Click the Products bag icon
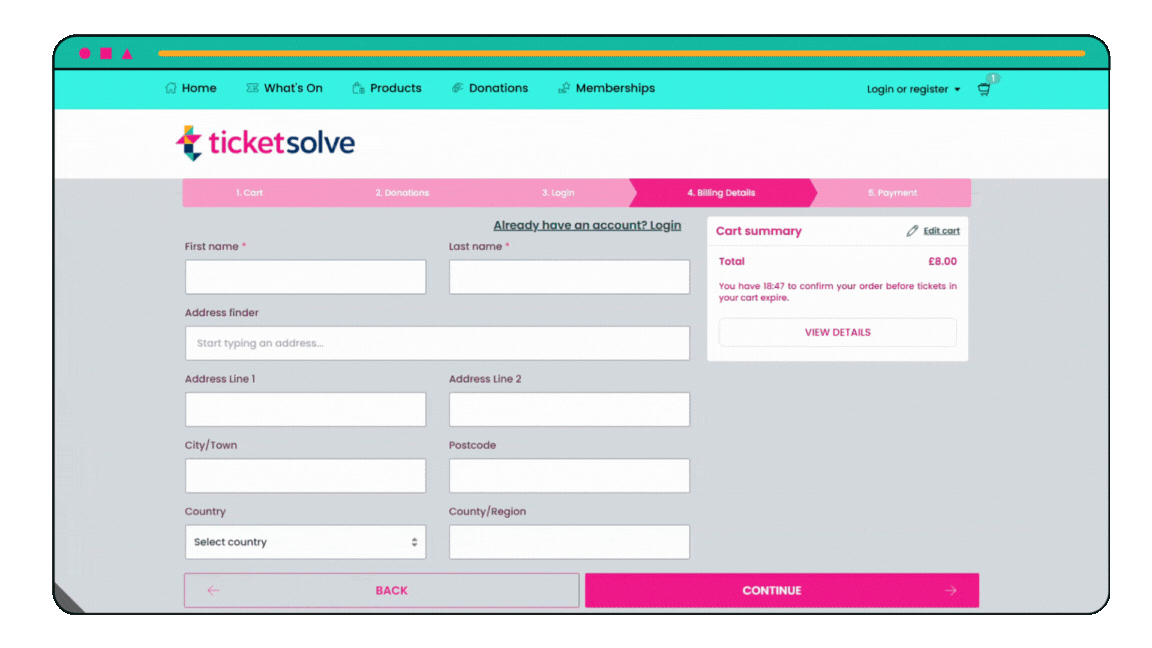Viewport: 1152px width, 648px height. tap(358, 88)
